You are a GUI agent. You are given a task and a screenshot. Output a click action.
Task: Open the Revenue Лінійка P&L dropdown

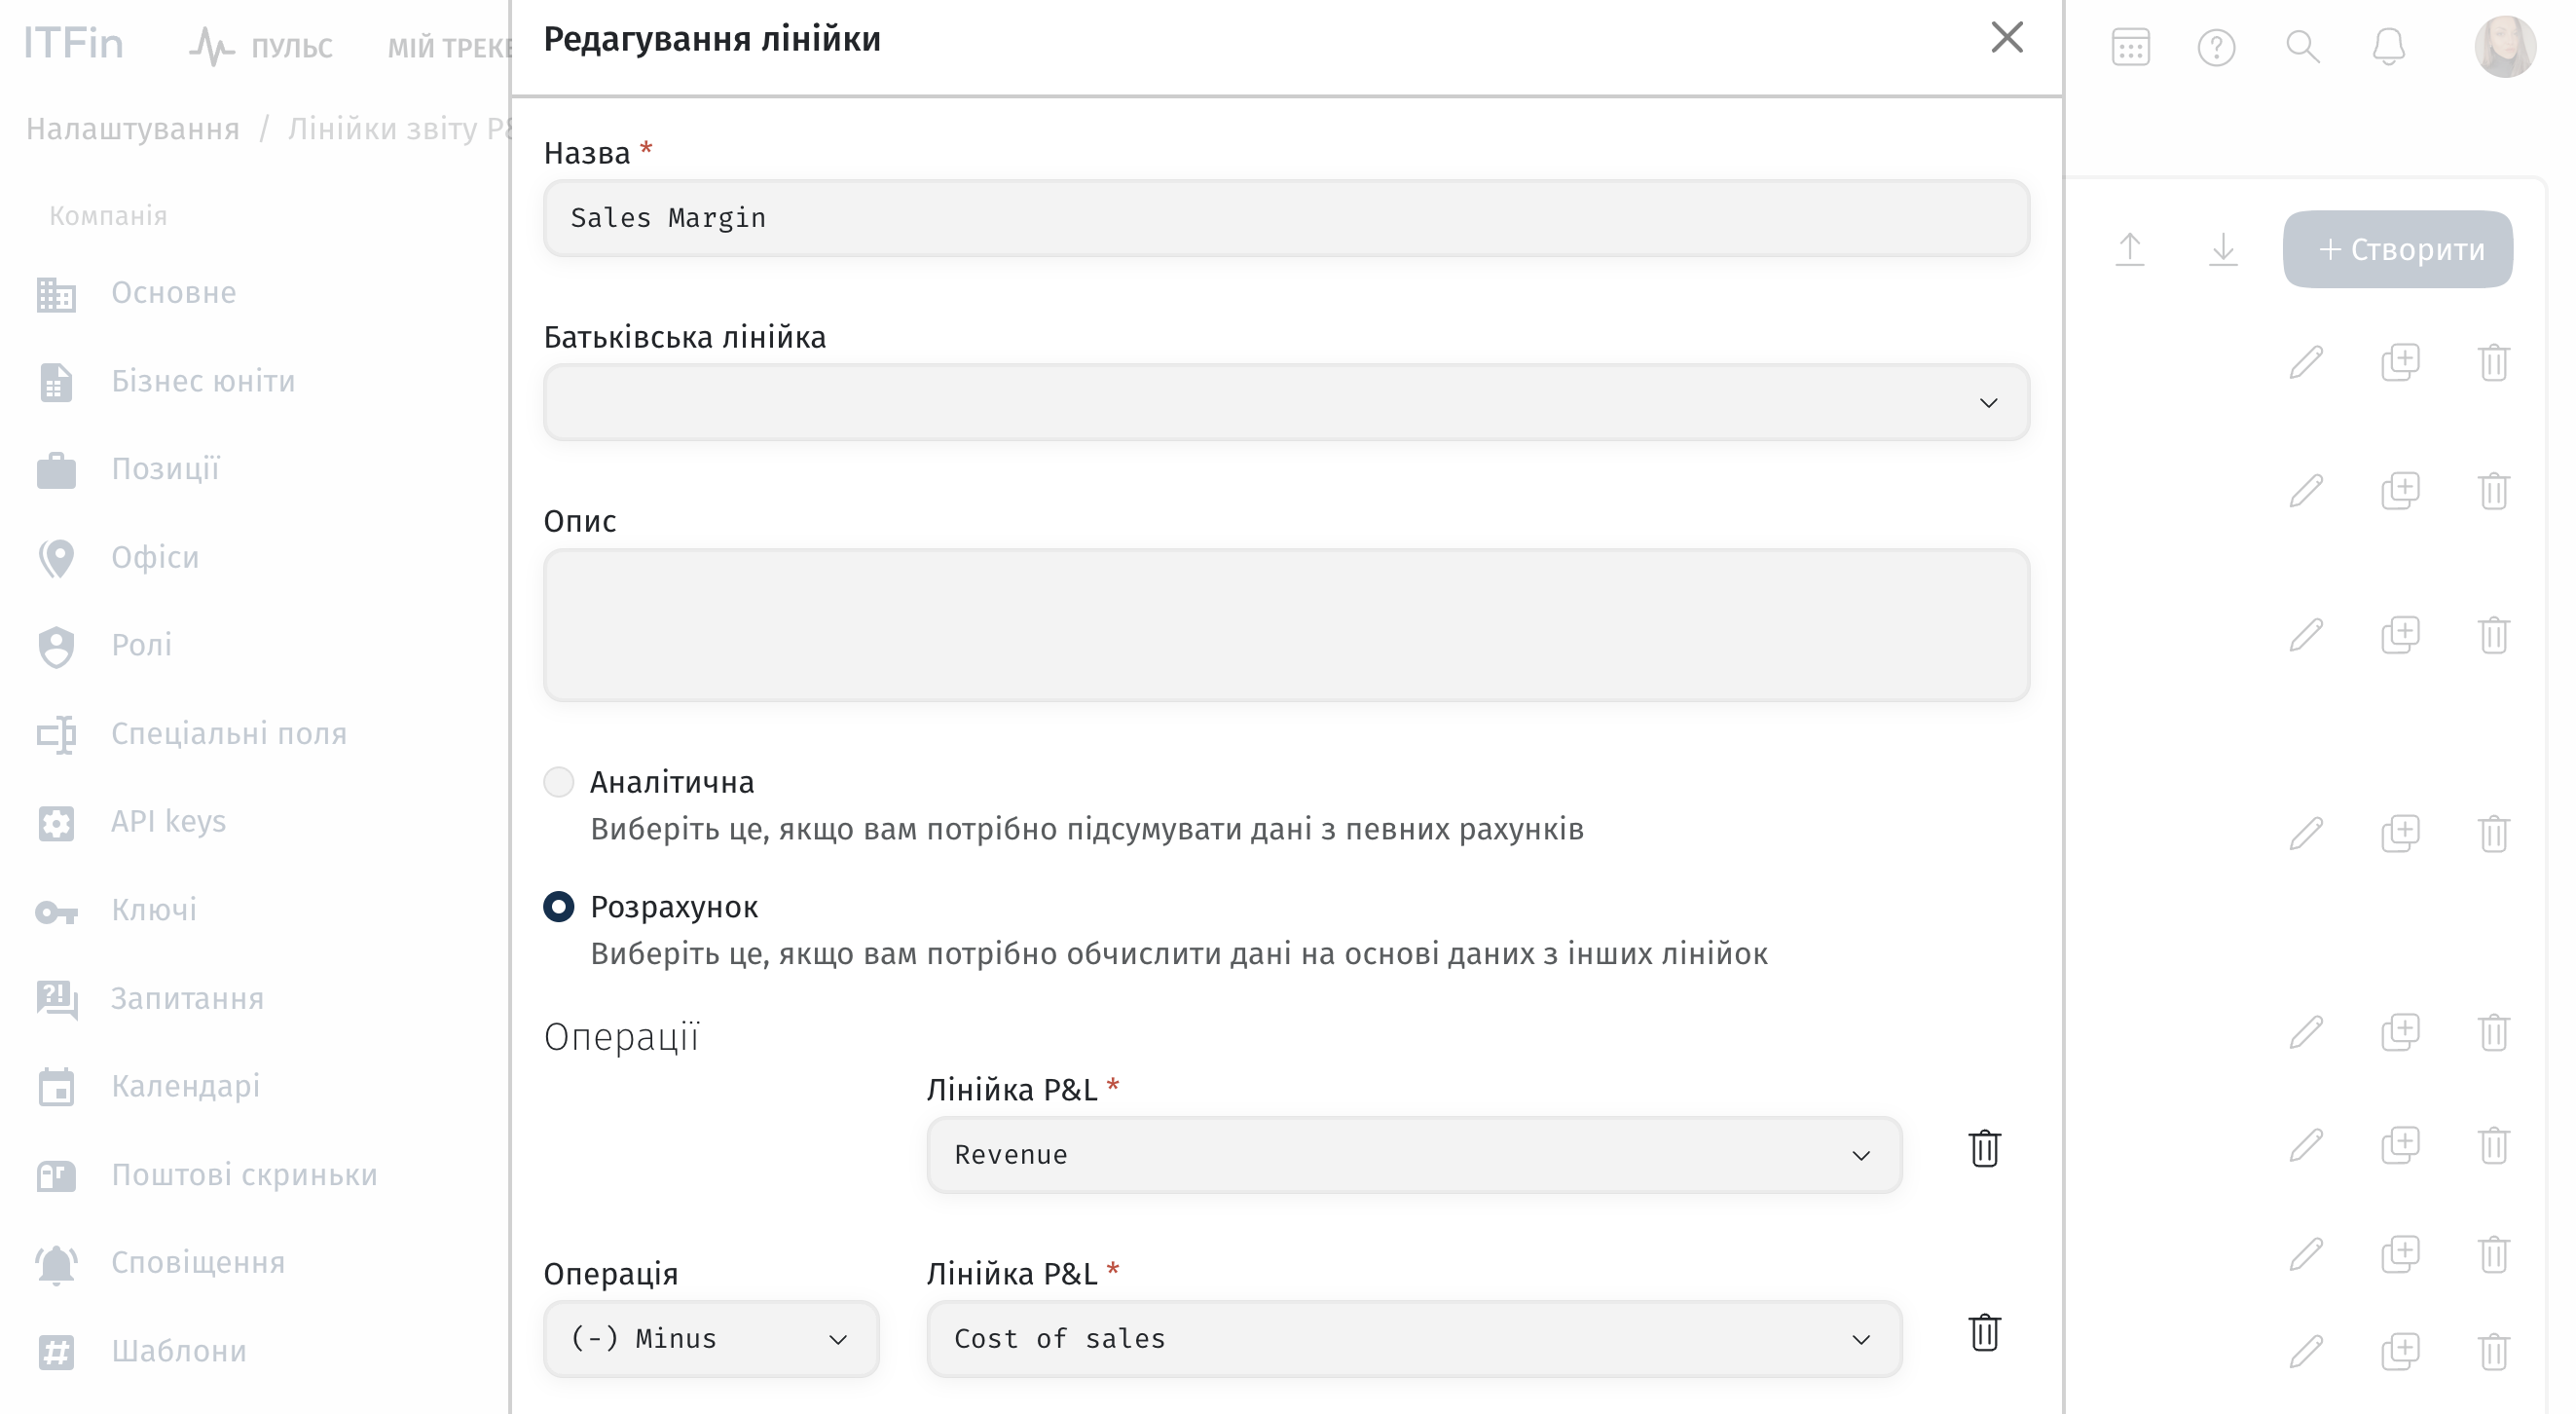pos(1414,1155)
